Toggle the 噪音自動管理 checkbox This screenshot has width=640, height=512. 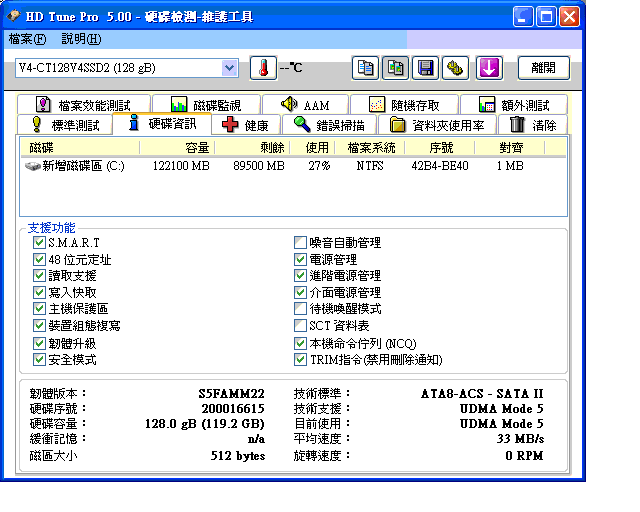(300, 243)
